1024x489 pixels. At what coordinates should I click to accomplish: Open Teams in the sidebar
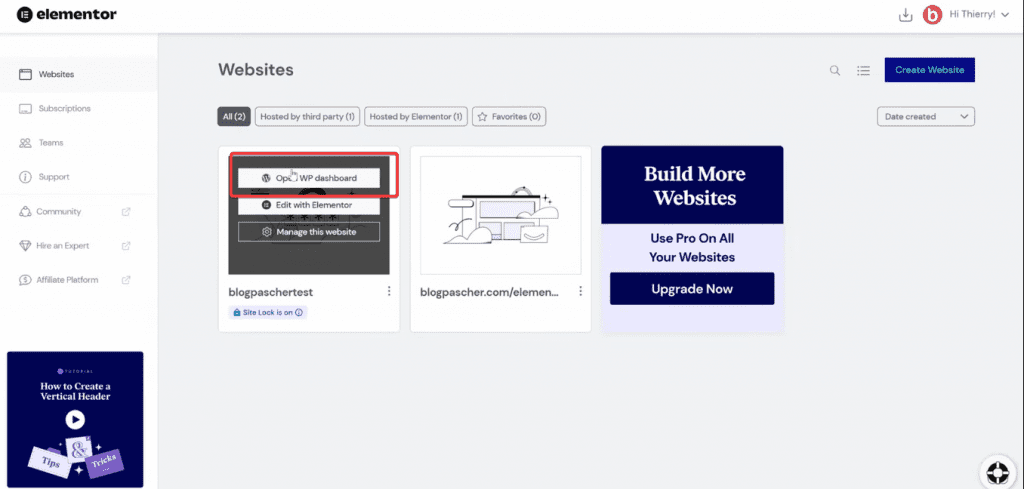[x=78, y=142]
